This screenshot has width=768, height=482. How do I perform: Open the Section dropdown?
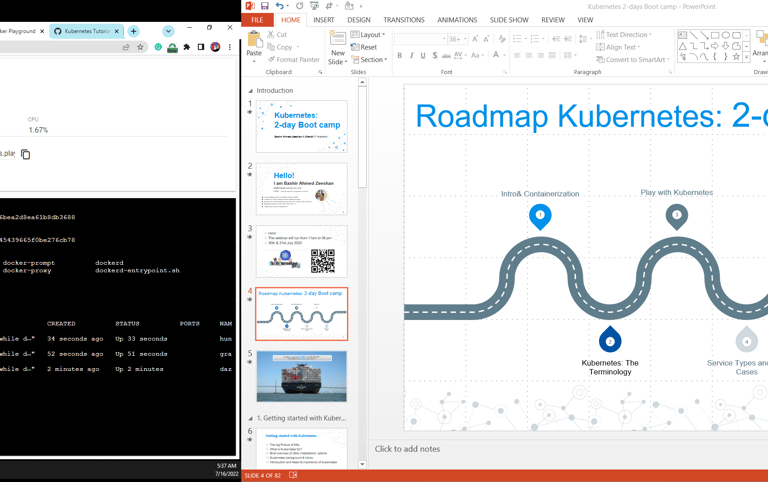click(x=369, y=60)
